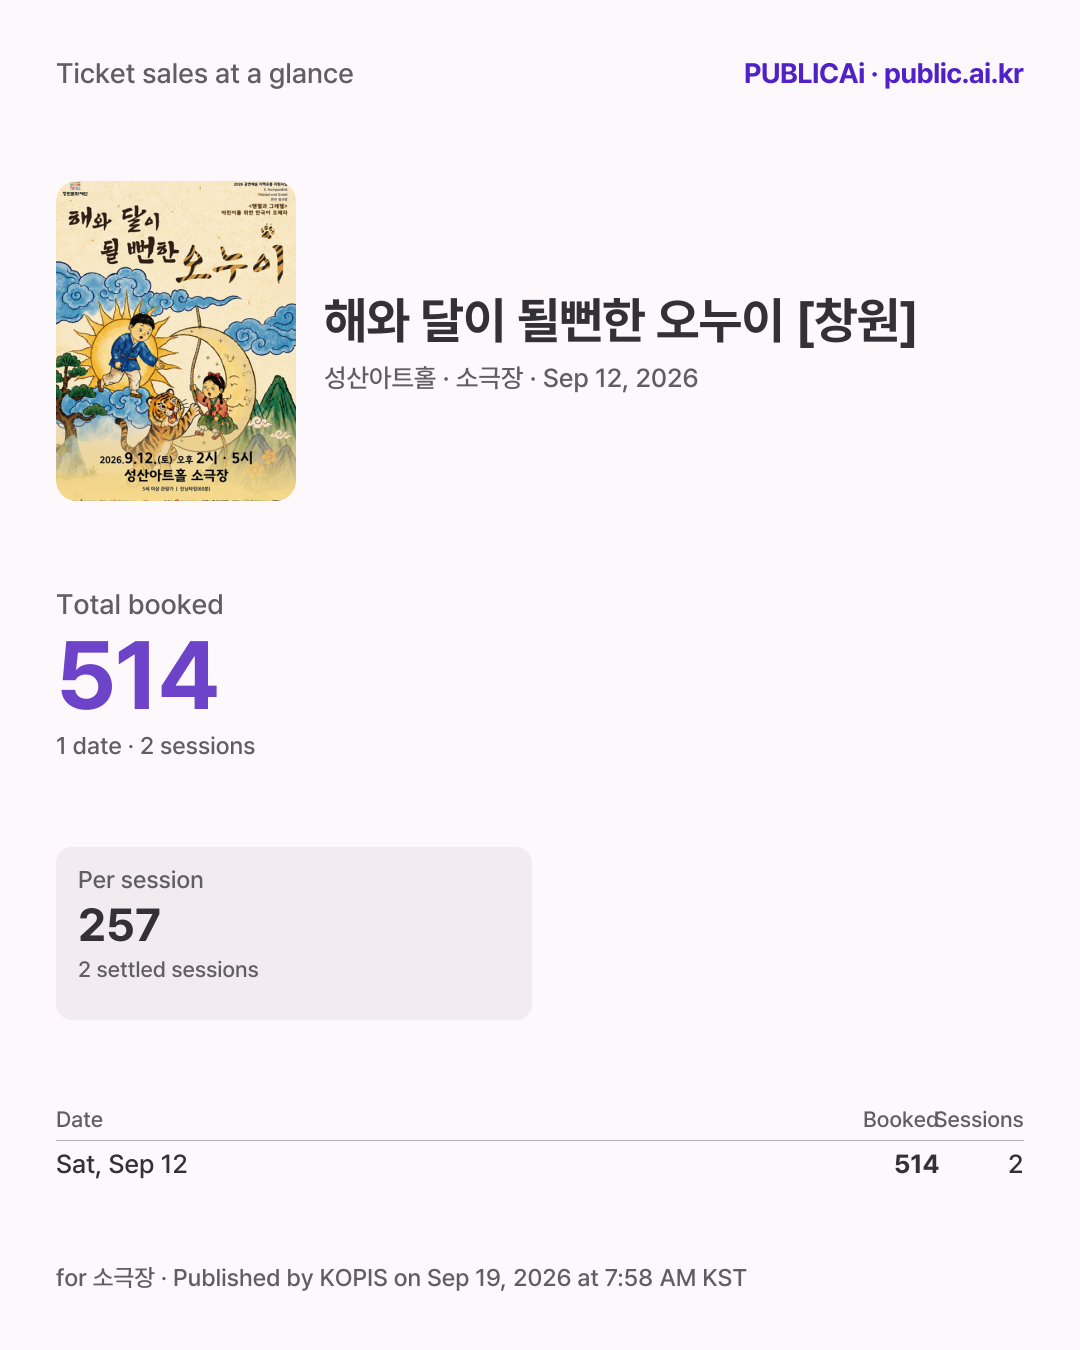The width and height of the screenshot is (1080, 1350).
Task: Click the 257 per session value
Action: click(x=119, y=925)
